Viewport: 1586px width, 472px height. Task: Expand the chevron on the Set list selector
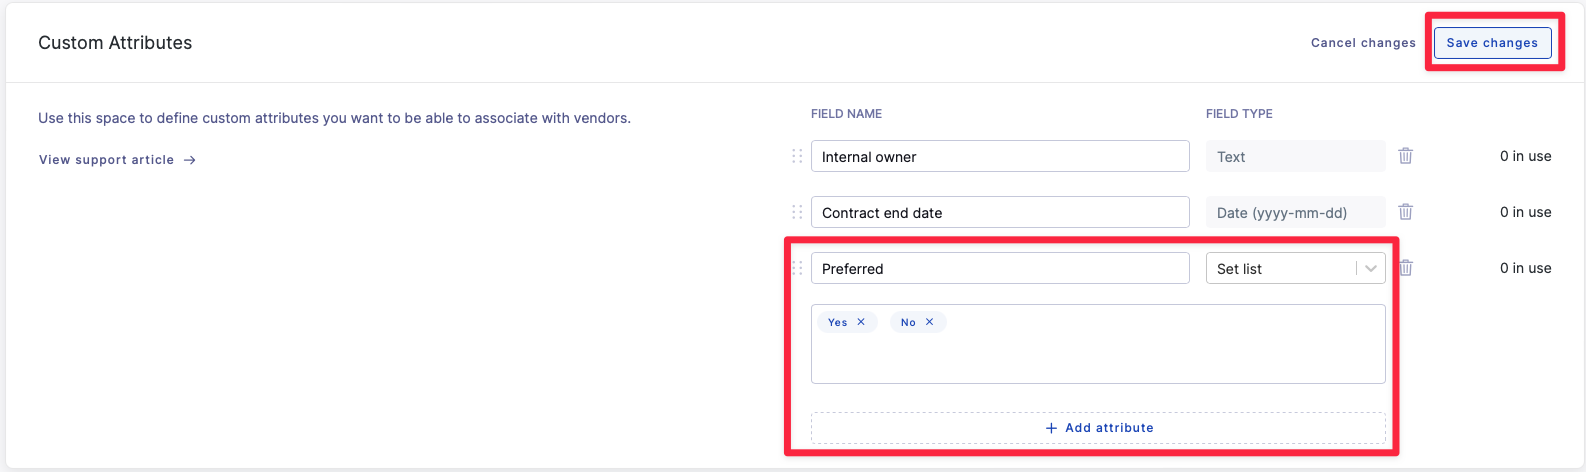[x=1371, y=268]
